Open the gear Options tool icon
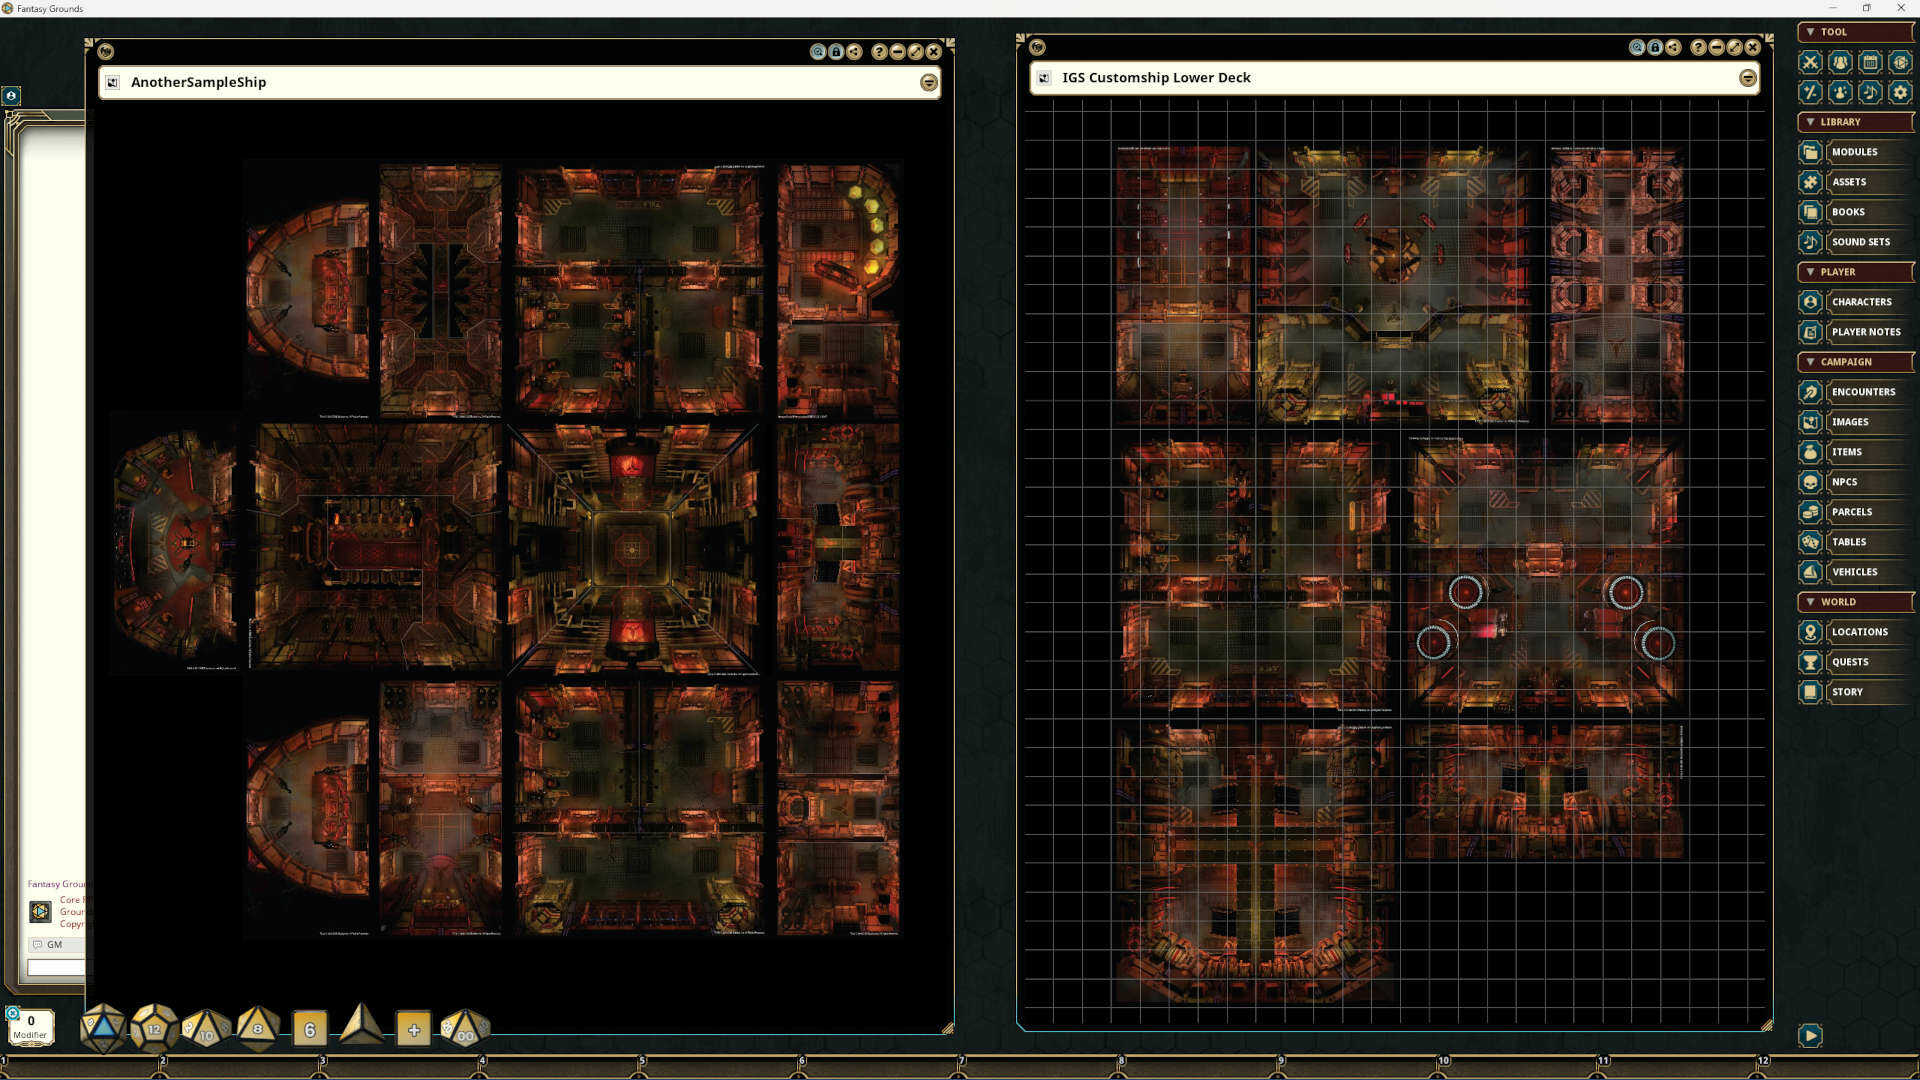This screenshot has height=1080, width=1920. pyautogui.click(x=1900, y=92)
